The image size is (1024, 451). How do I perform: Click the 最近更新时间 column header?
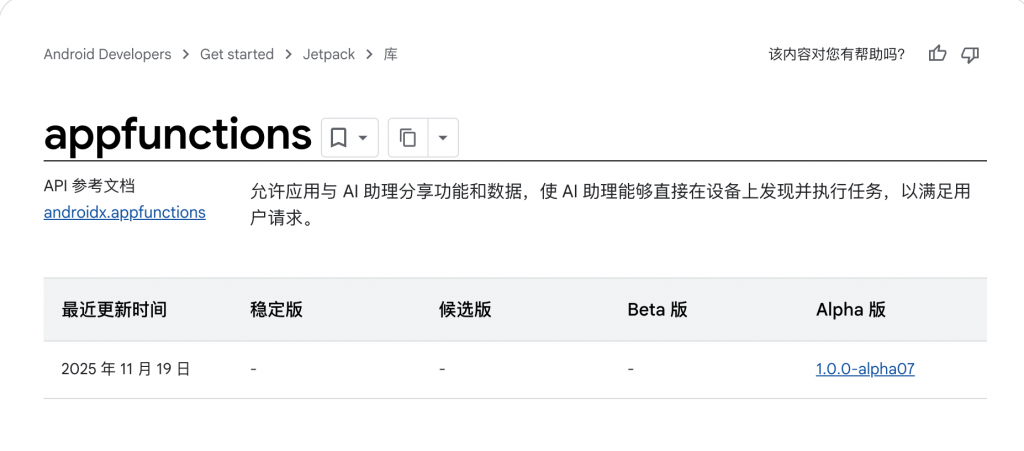[114, 309]
